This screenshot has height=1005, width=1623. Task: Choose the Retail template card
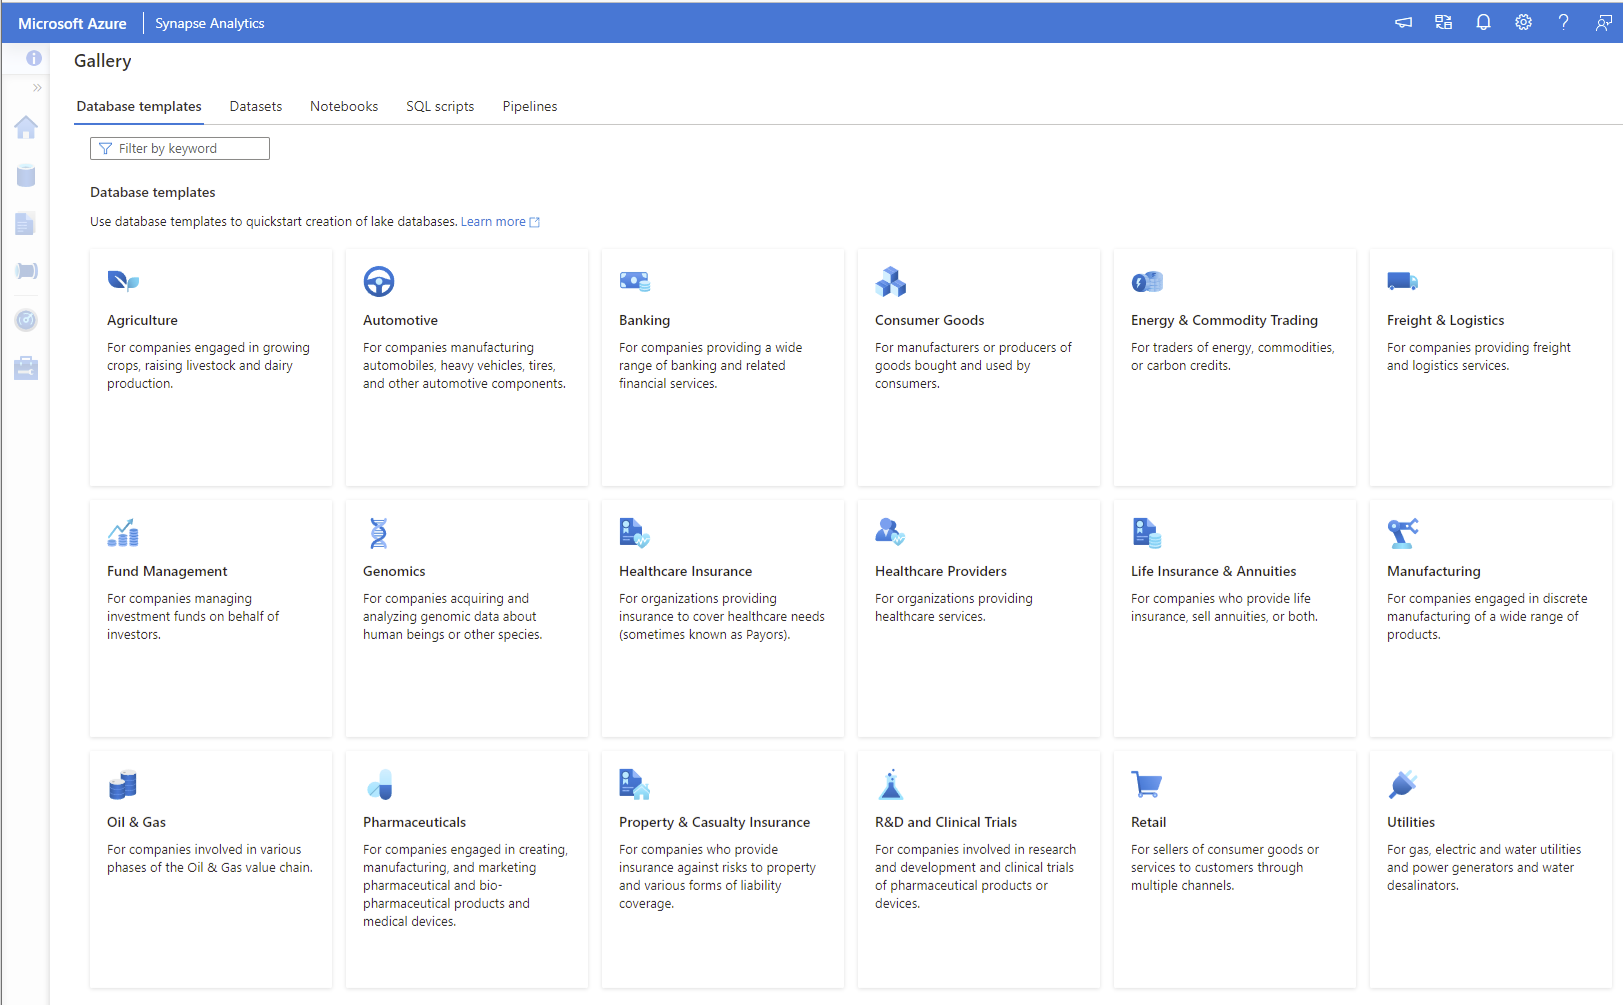coord(1235,869)
